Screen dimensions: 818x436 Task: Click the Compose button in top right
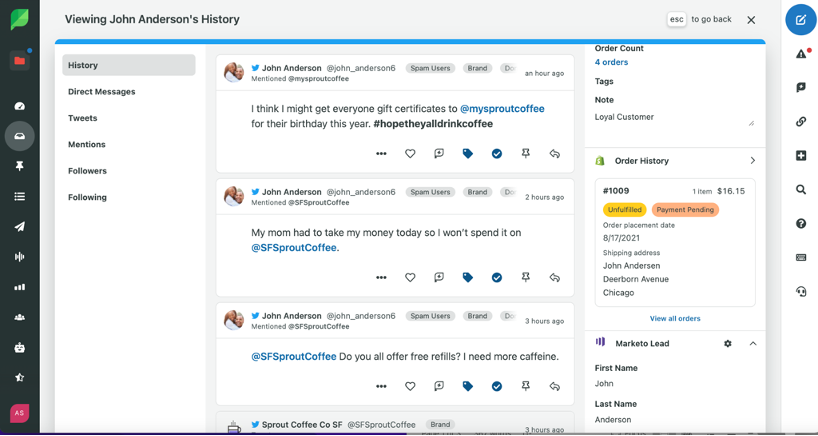pos(800,20)
